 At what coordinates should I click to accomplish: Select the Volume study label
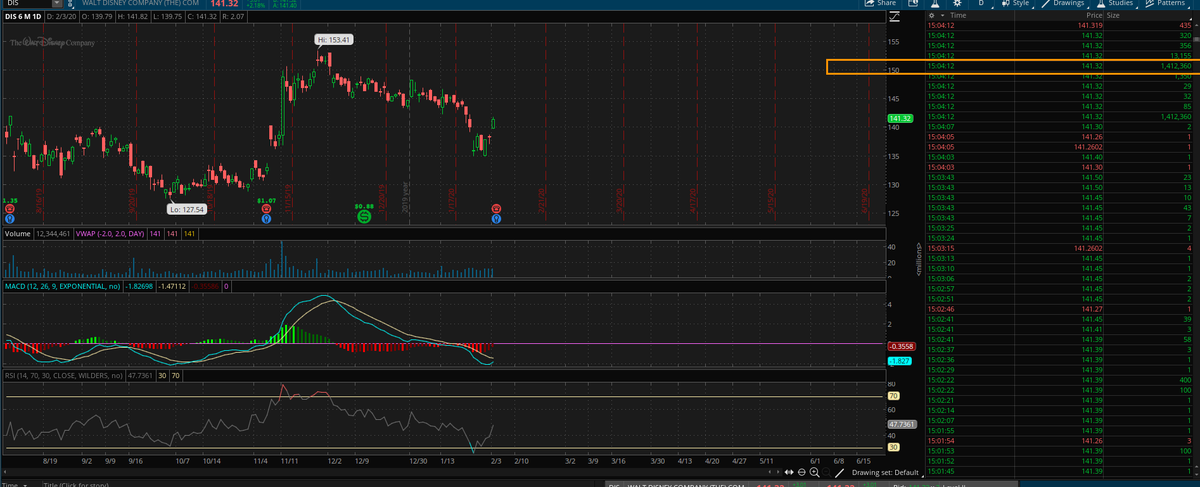click(19, 233)
